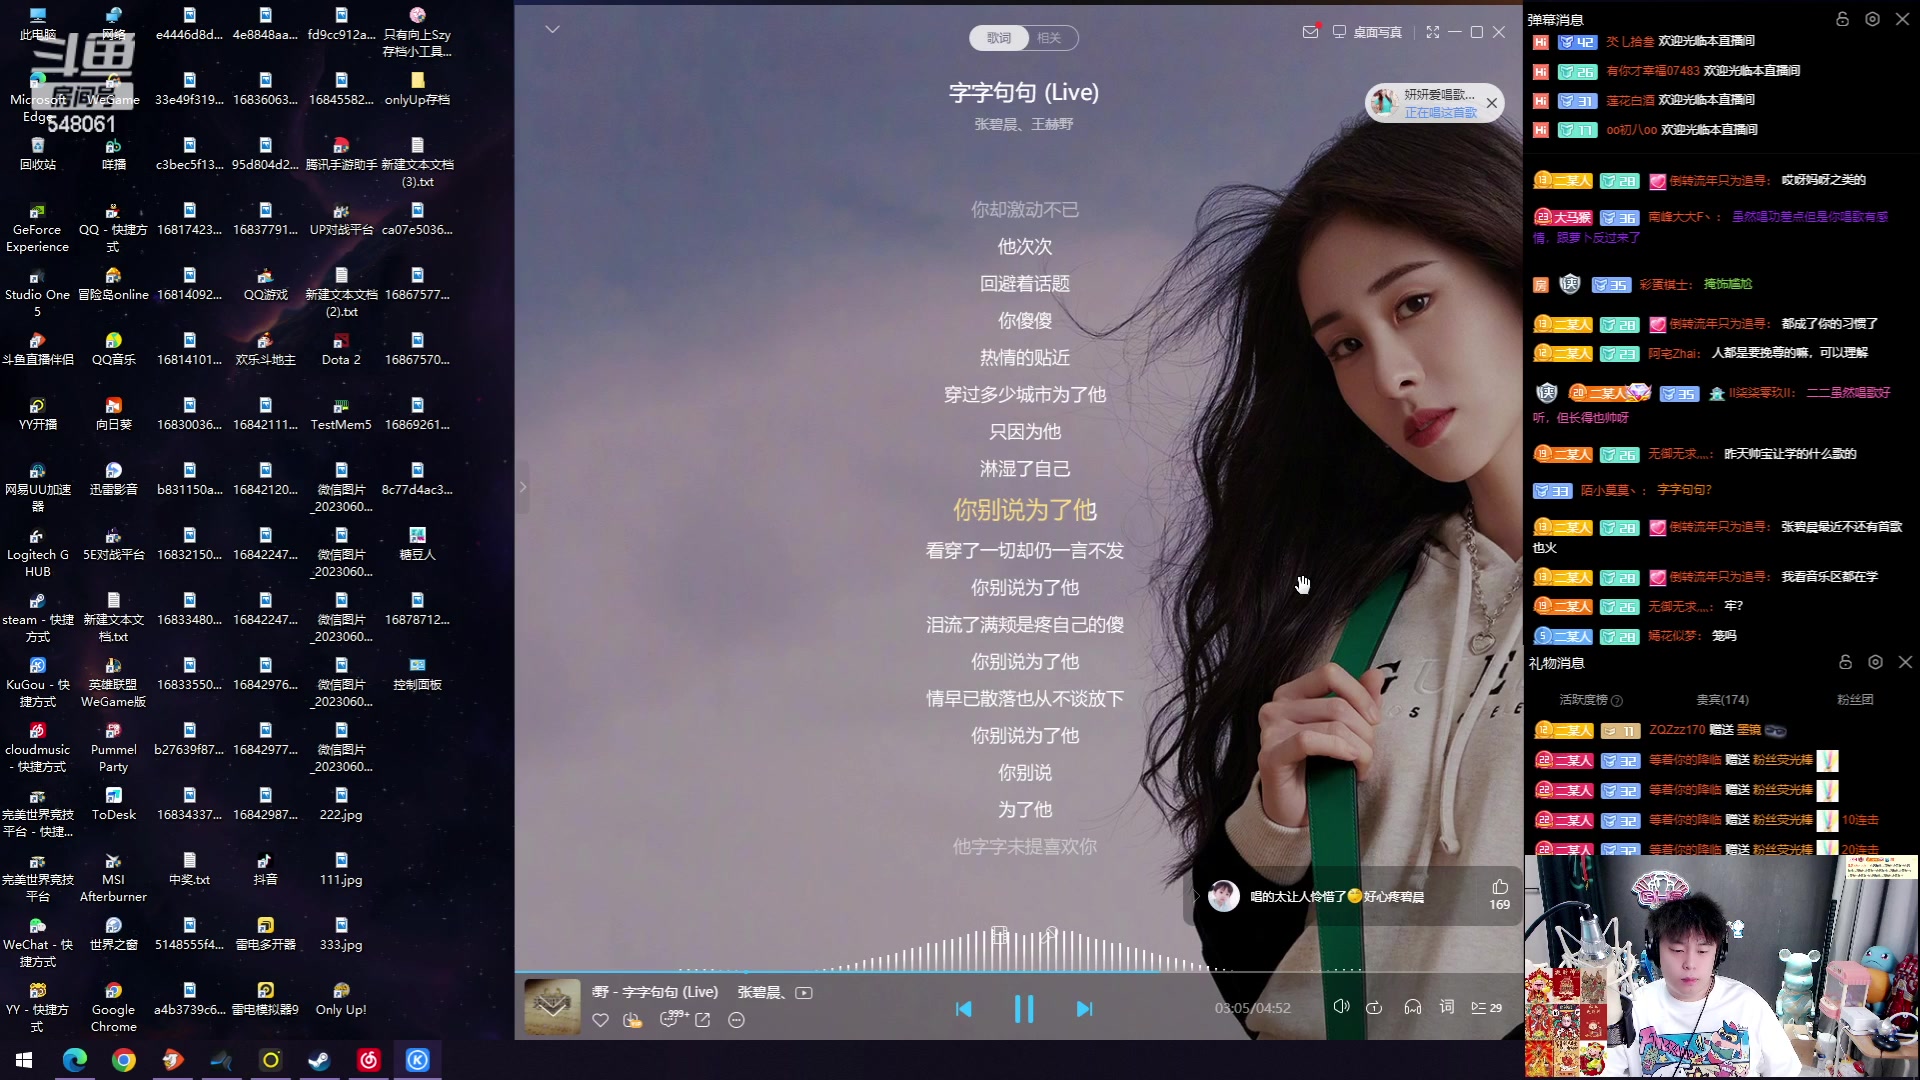Switch to KuGou taskbar icon
This screenshot has height=1080, width=1920.
(418, 1060)
